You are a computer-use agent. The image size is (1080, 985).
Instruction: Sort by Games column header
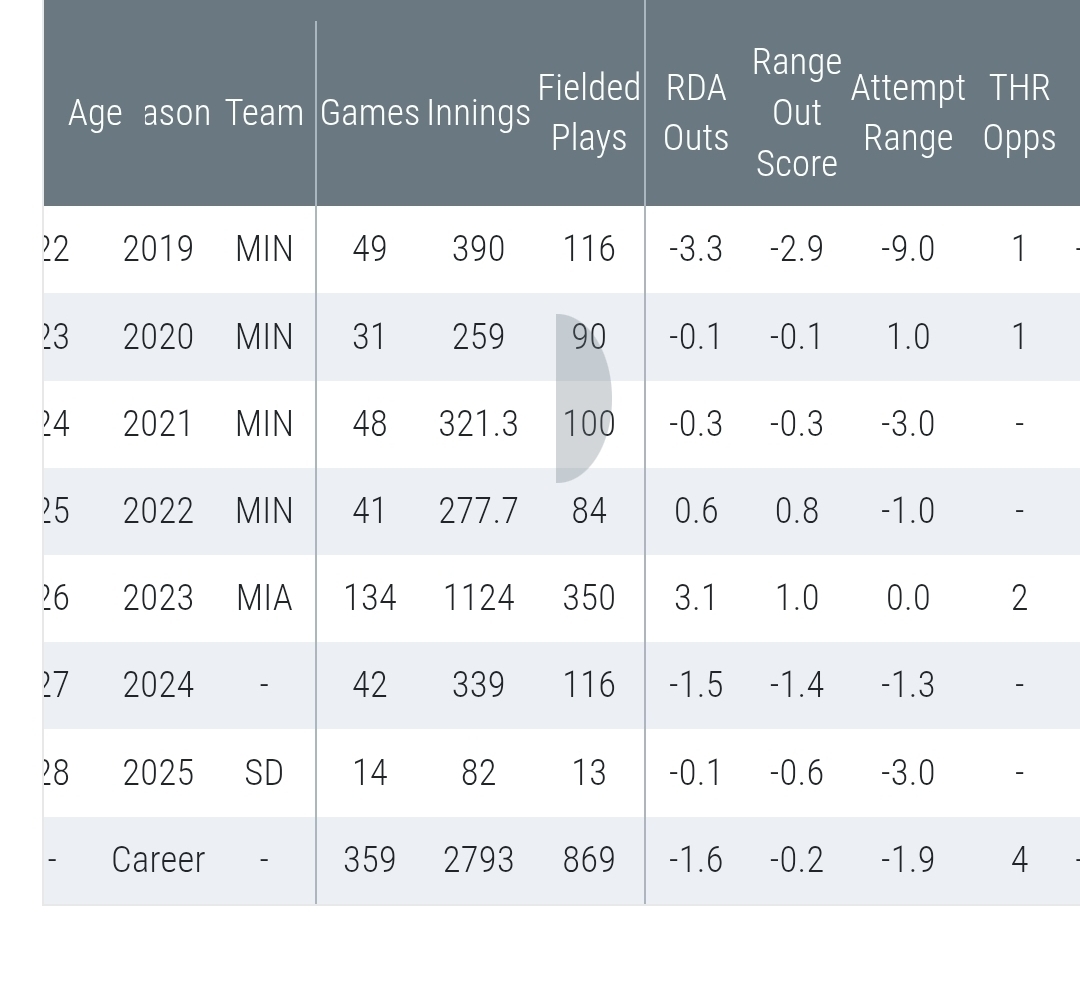(369, 113)
